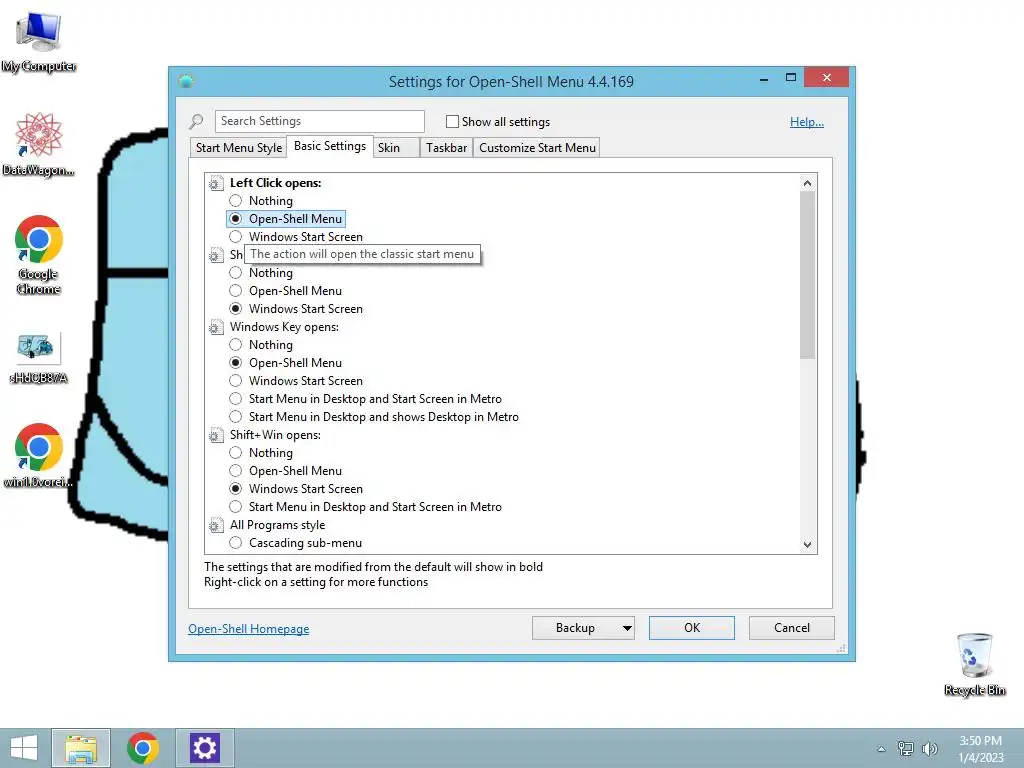The image size is (1024, 768).
Task: Click the All Programs style setting icon
Action: pyautogui.click(x=216, y=525)
